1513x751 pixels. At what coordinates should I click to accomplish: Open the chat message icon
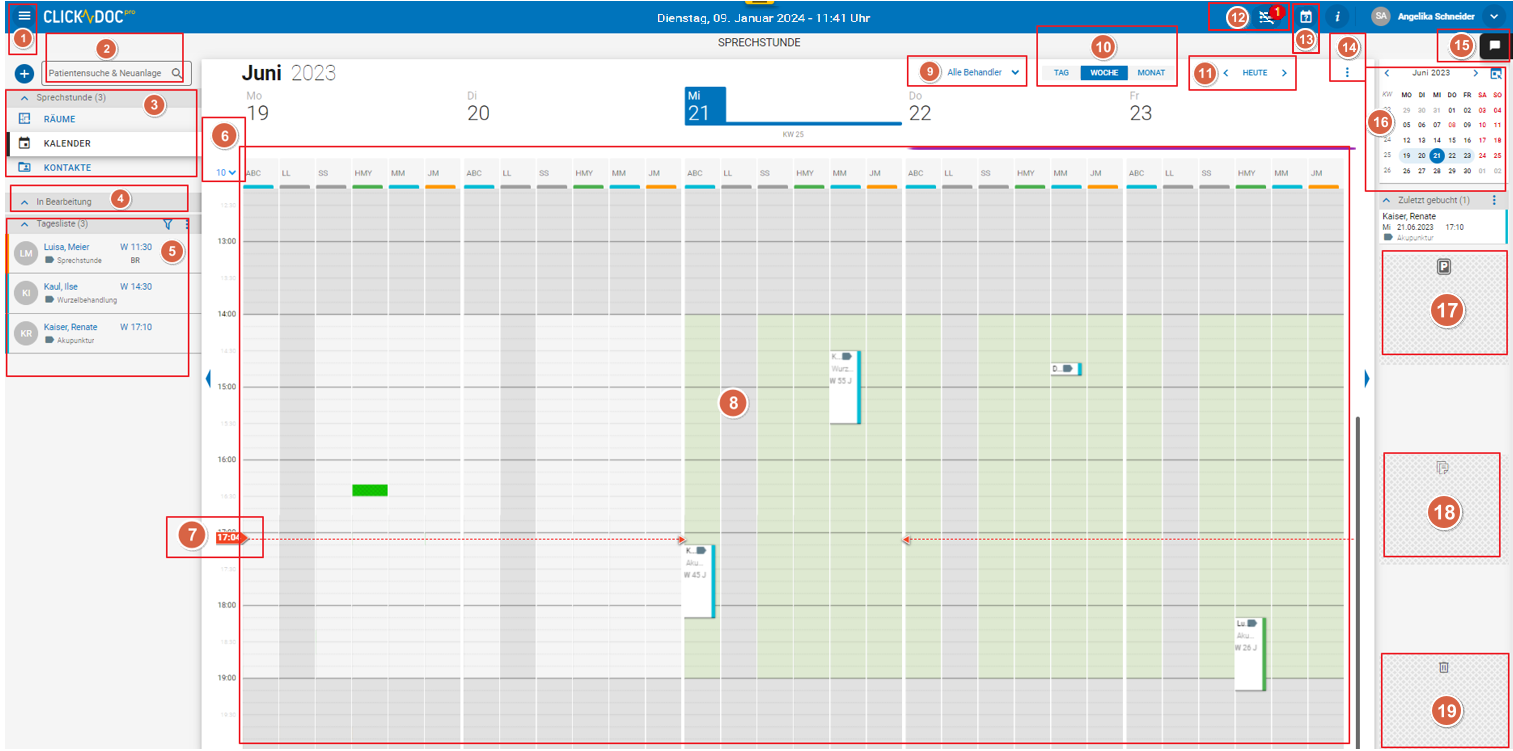pos(1495,45)
